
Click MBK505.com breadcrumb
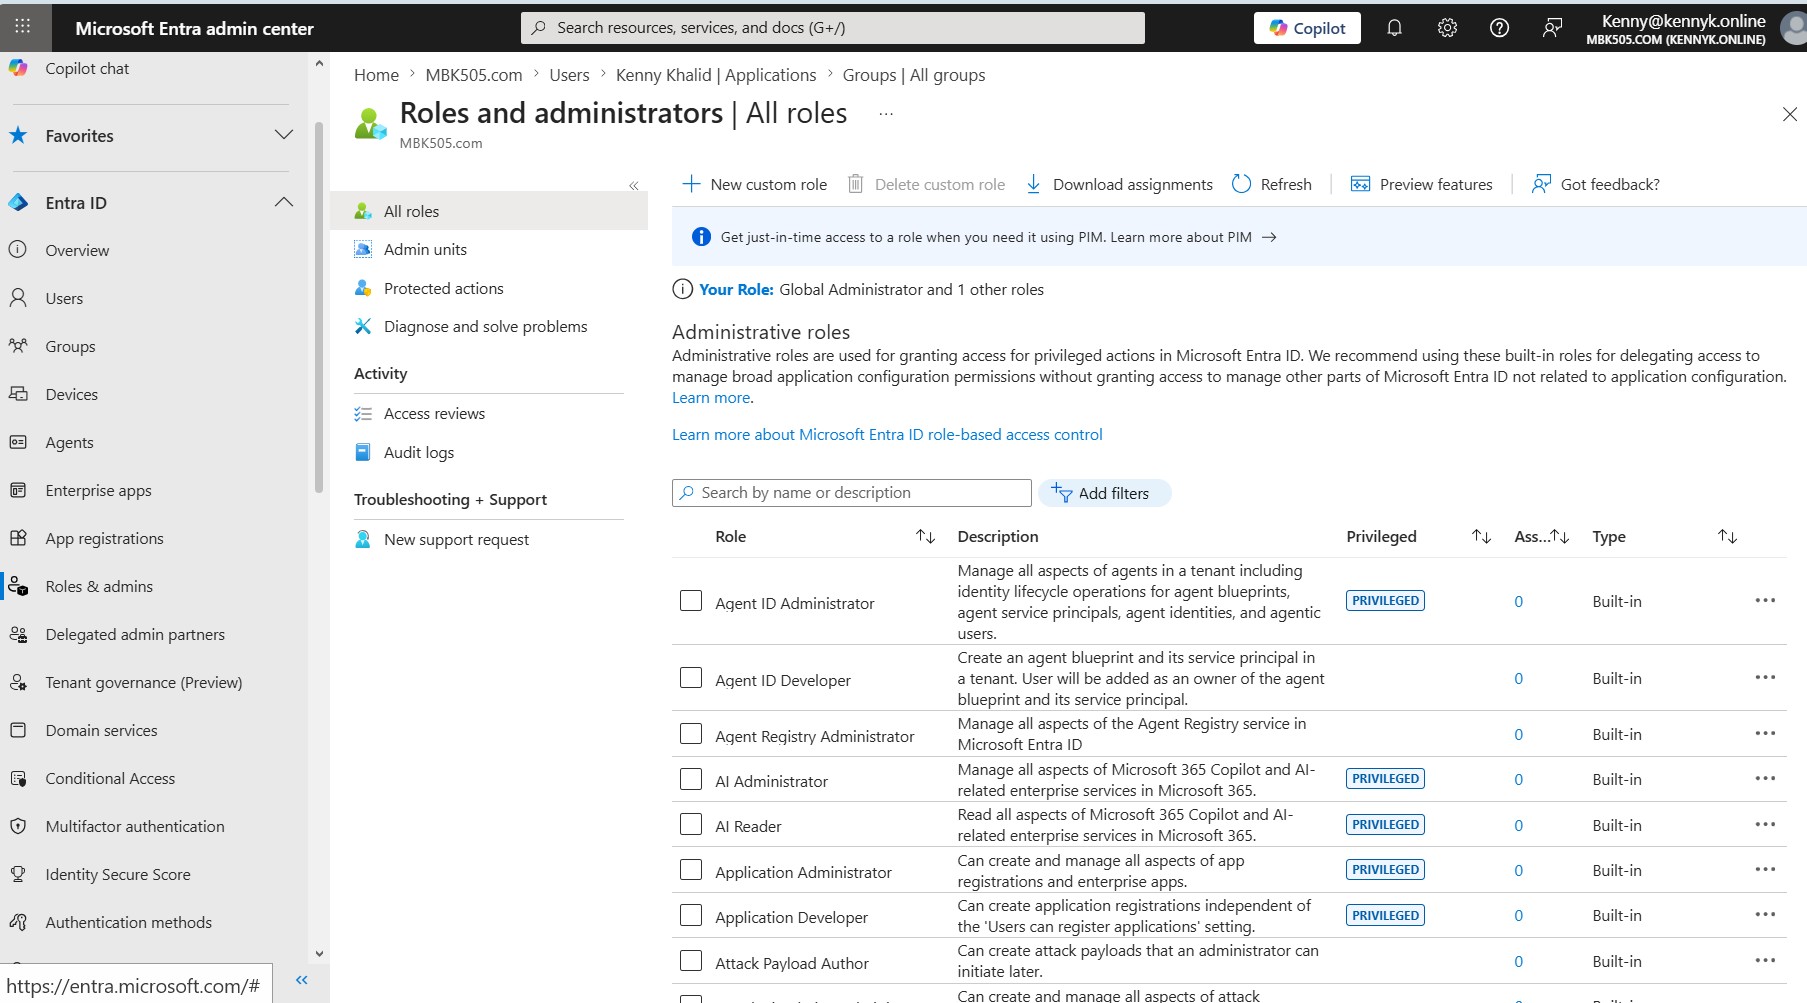coord(474,75)
